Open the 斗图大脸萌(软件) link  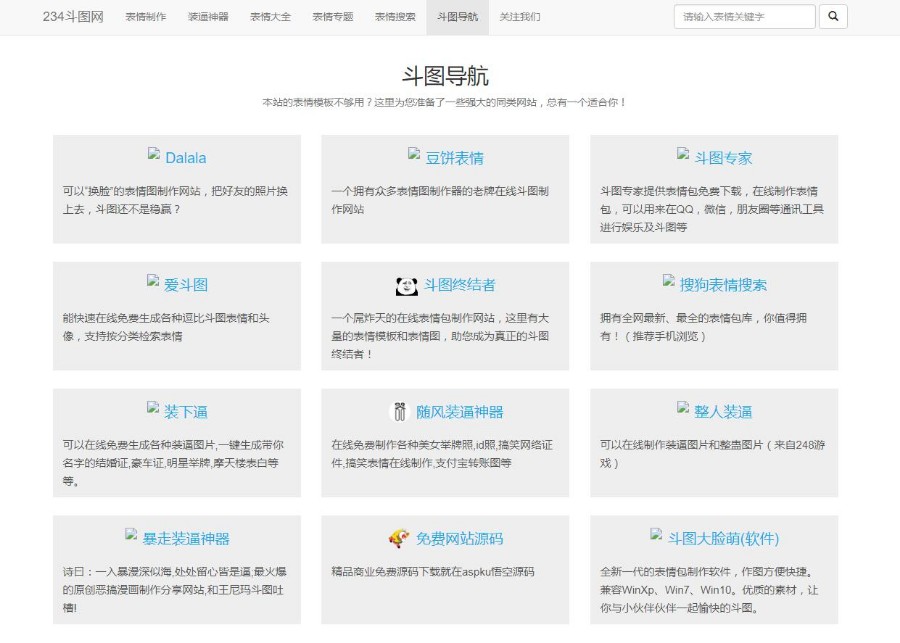[x=723, y=539]
